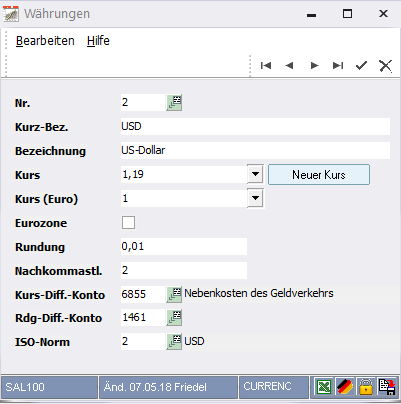Screen dimensions: 401x404
Task: Go to the previous record
Action: [x=289, y=65]
